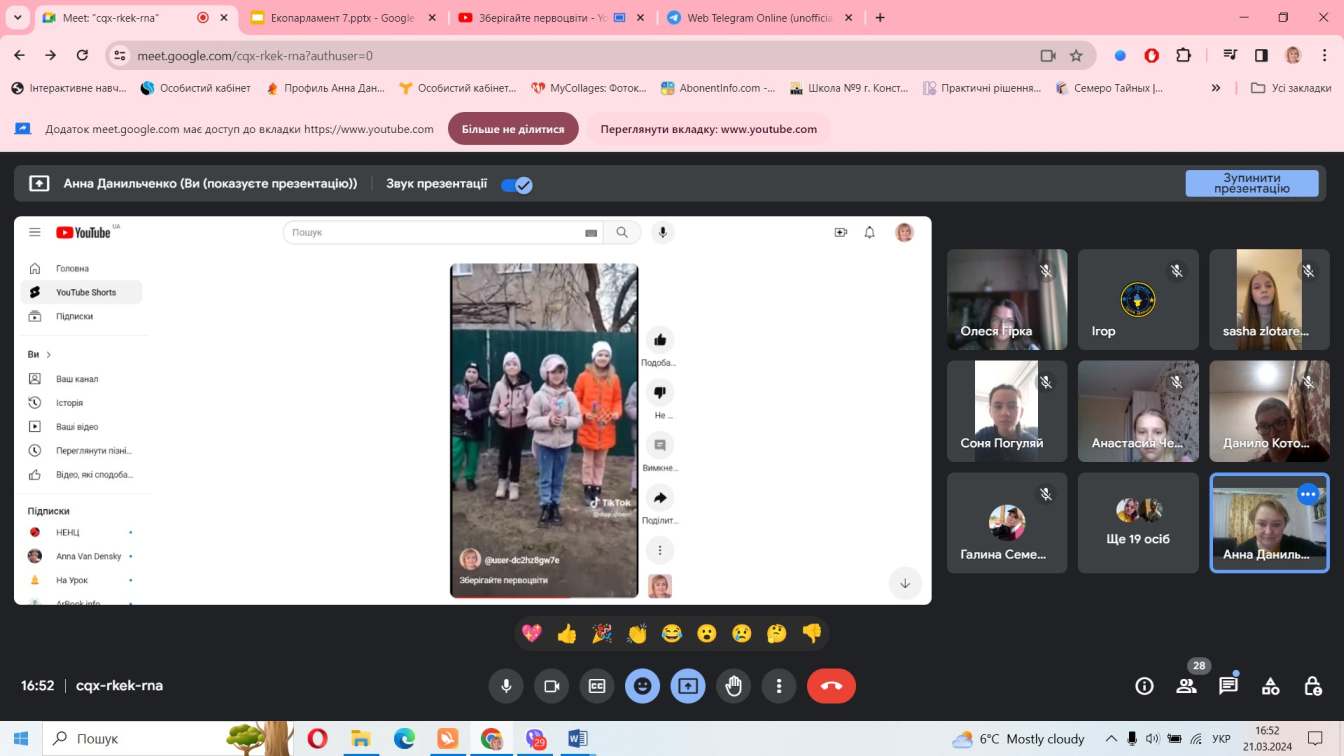
Task: Click the @user-dc2hz8gw7e channel name
Action: point(522,560)
